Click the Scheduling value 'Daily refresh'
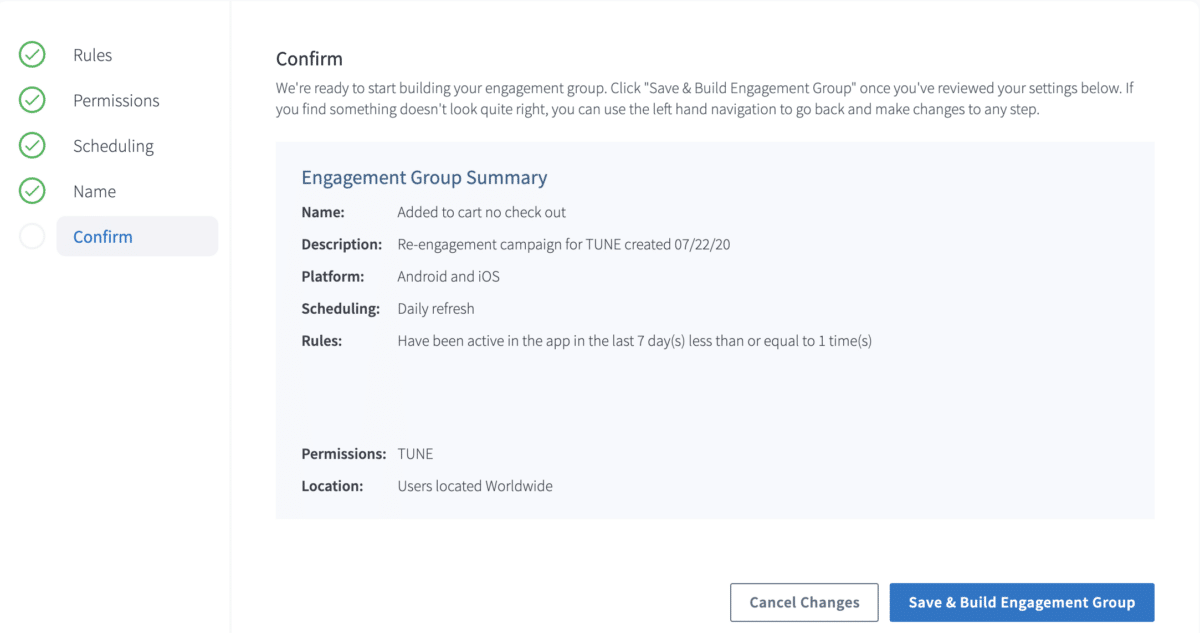The image size is (1200, 633). [436, 308]
